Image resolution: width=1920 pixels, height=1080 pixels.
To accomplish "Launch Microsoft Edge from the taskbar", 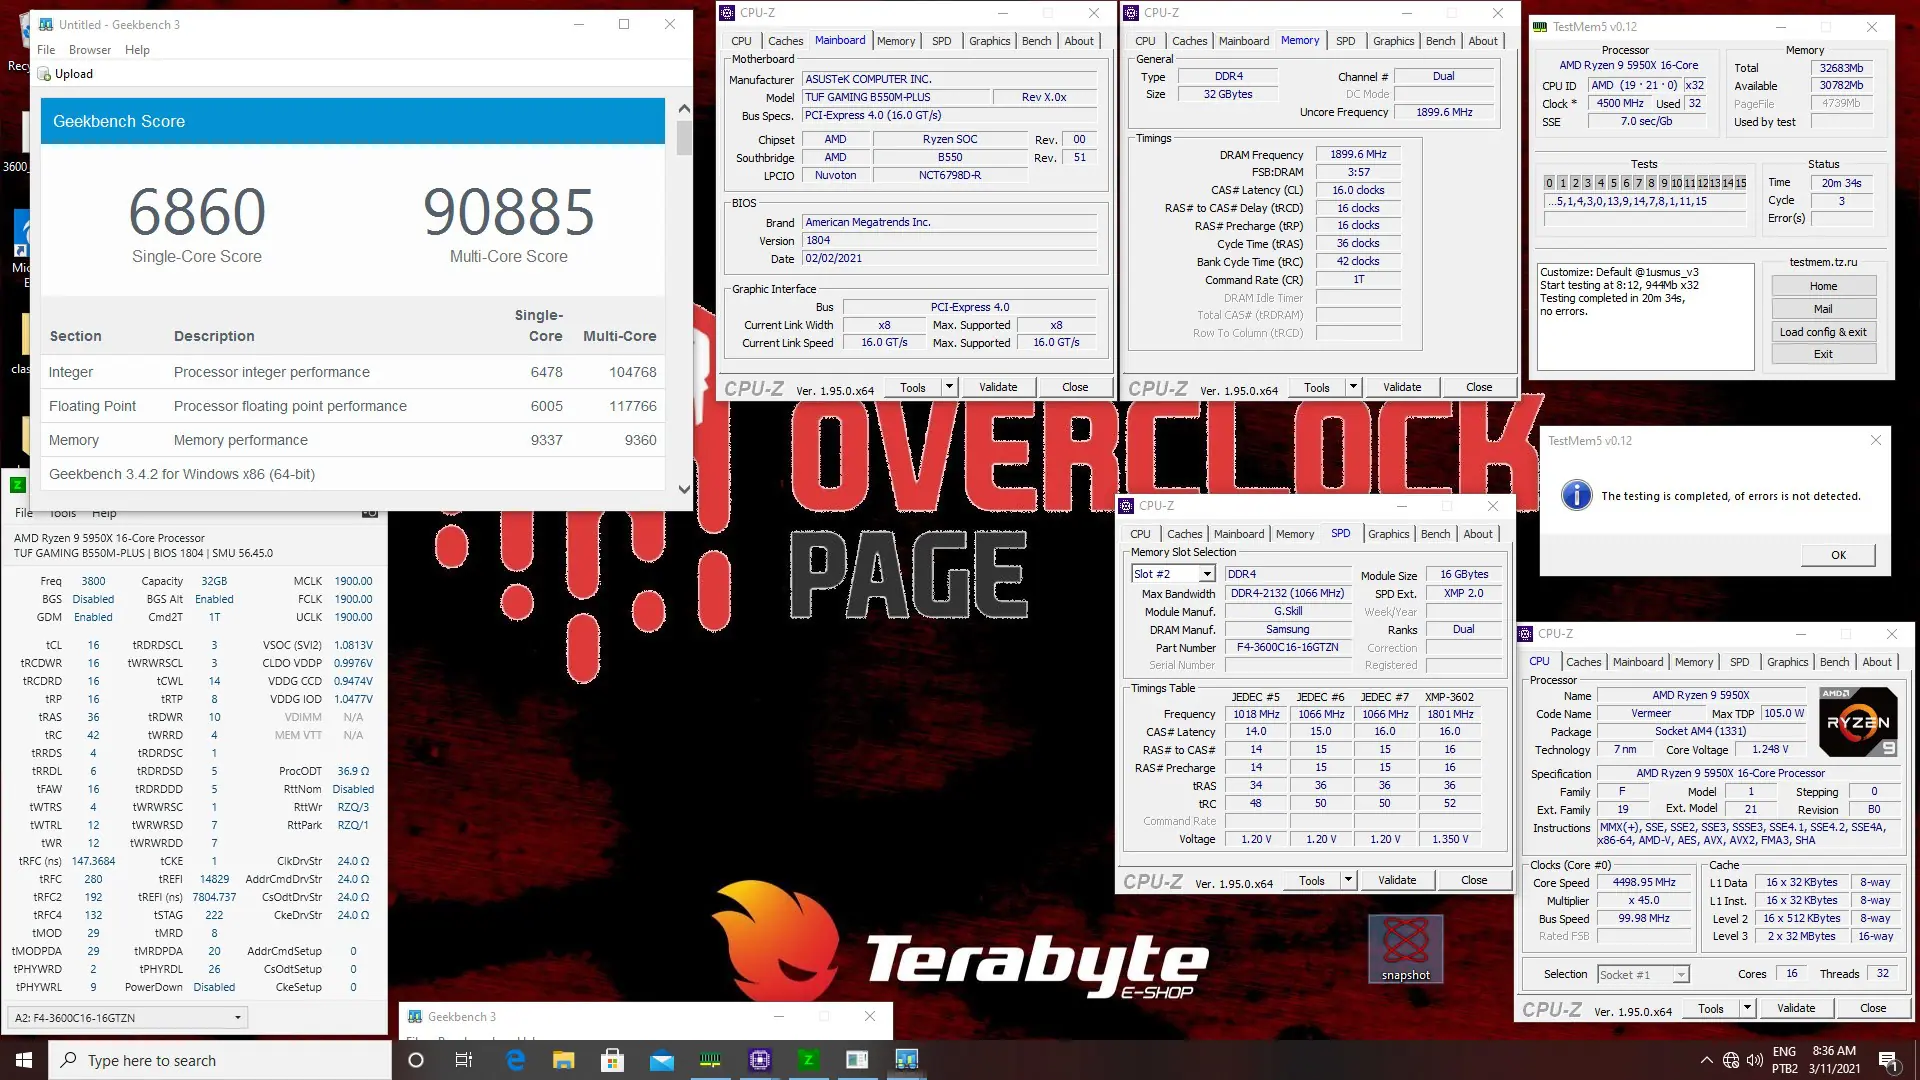I will (516, 1060).
